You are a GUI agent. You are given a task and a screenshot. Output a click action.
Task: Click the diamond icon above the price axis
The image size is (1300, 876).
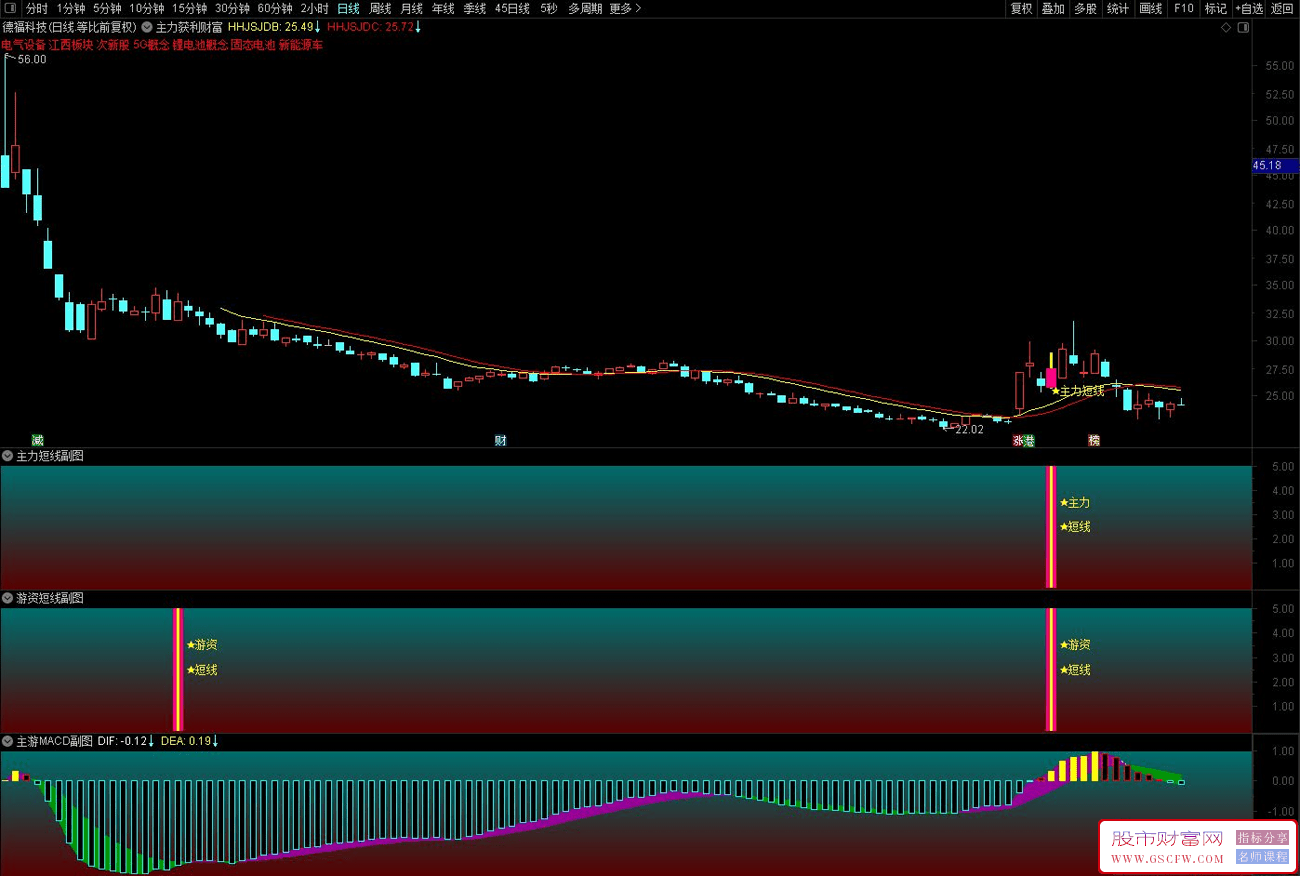1226,28
